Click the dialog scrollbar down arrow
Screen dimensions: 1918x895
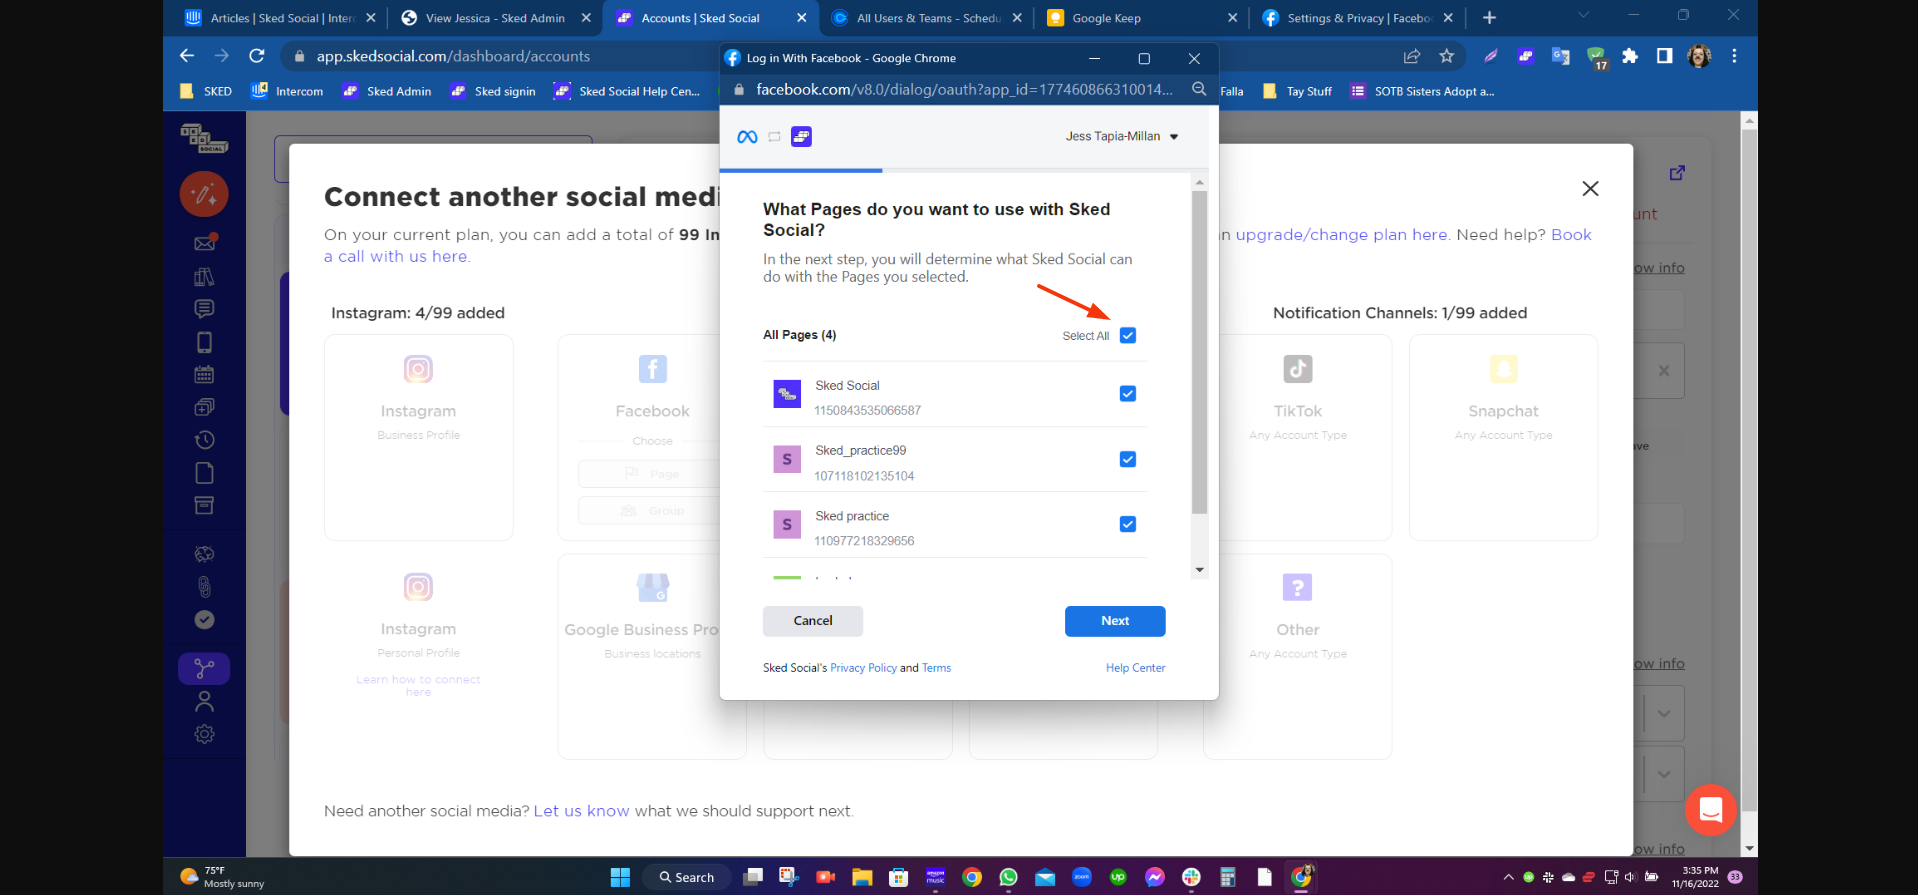[x=1199, y=570]
